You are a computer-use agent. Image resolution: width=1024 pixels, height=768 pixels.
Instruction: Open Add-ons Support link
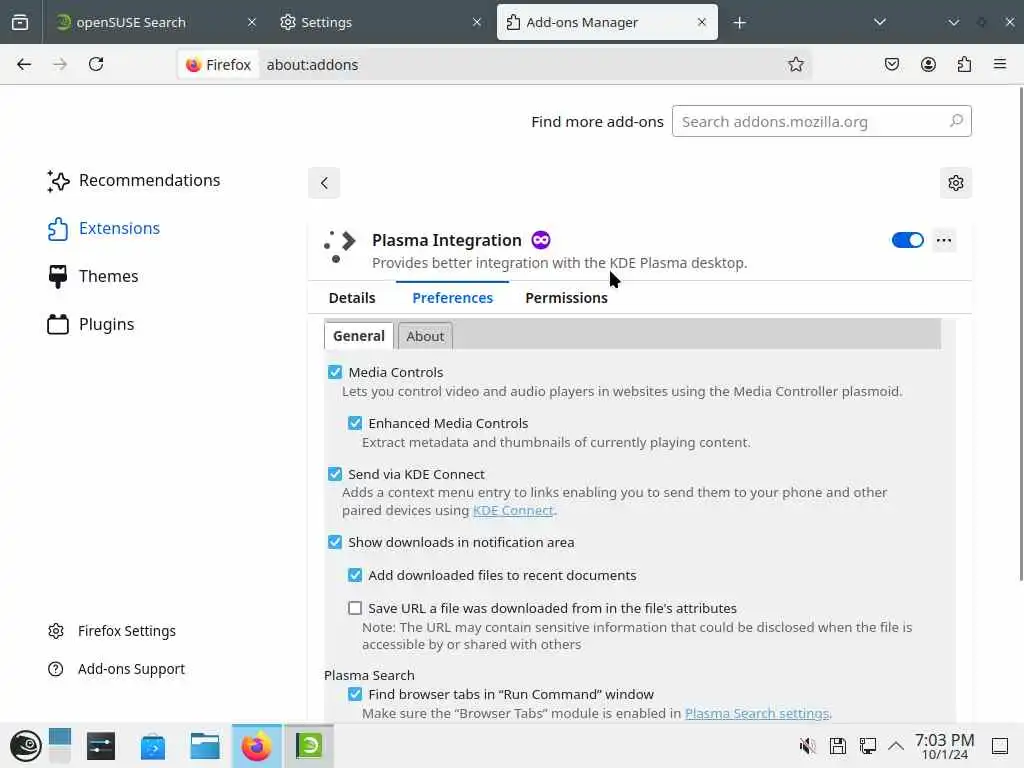117,669
